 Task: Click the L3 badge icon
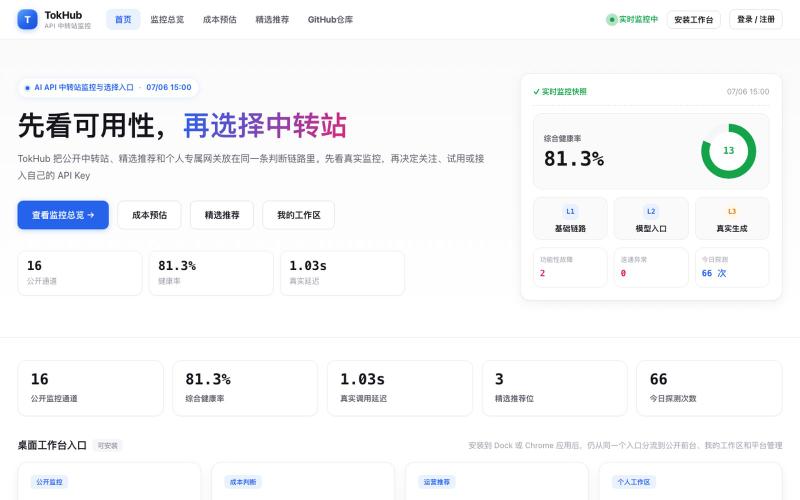732,211
